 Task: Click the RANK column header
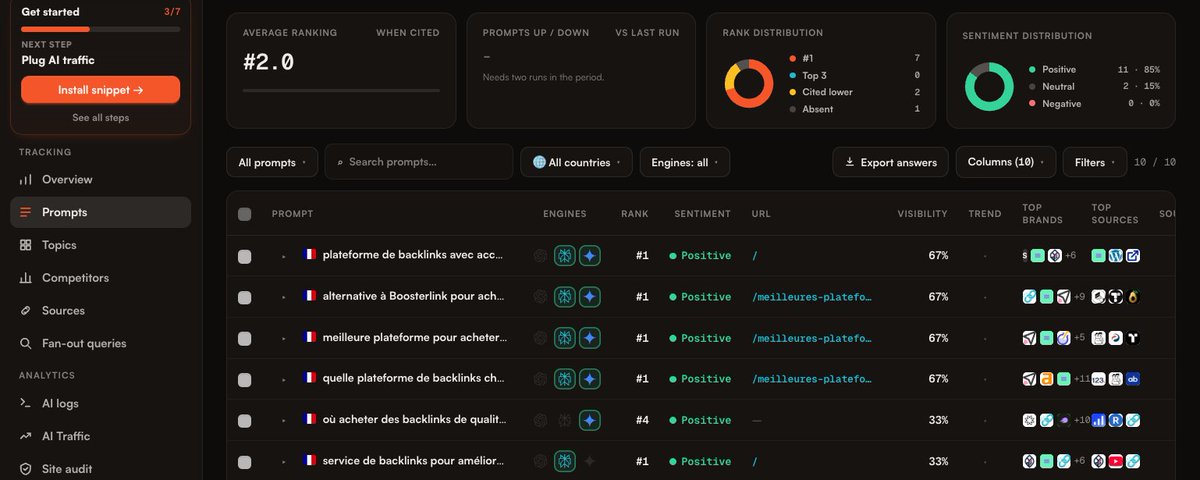point(634,214)
